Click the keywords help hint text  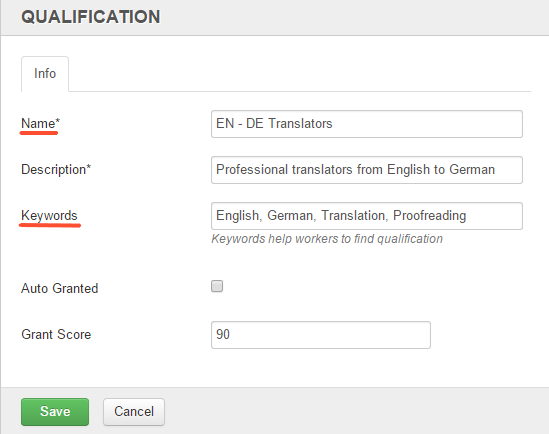pyautogui.click(x=327, y=239)
